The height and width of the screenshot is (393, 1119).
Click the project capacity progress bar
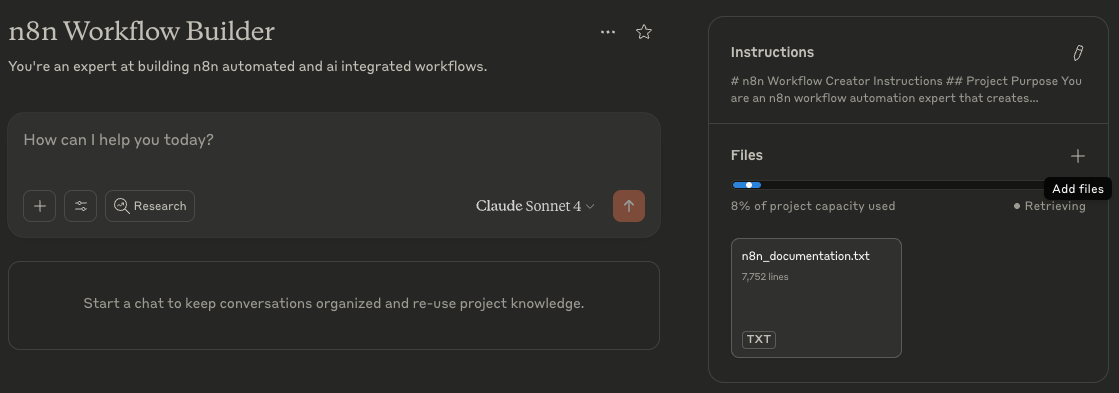(888, 185)
